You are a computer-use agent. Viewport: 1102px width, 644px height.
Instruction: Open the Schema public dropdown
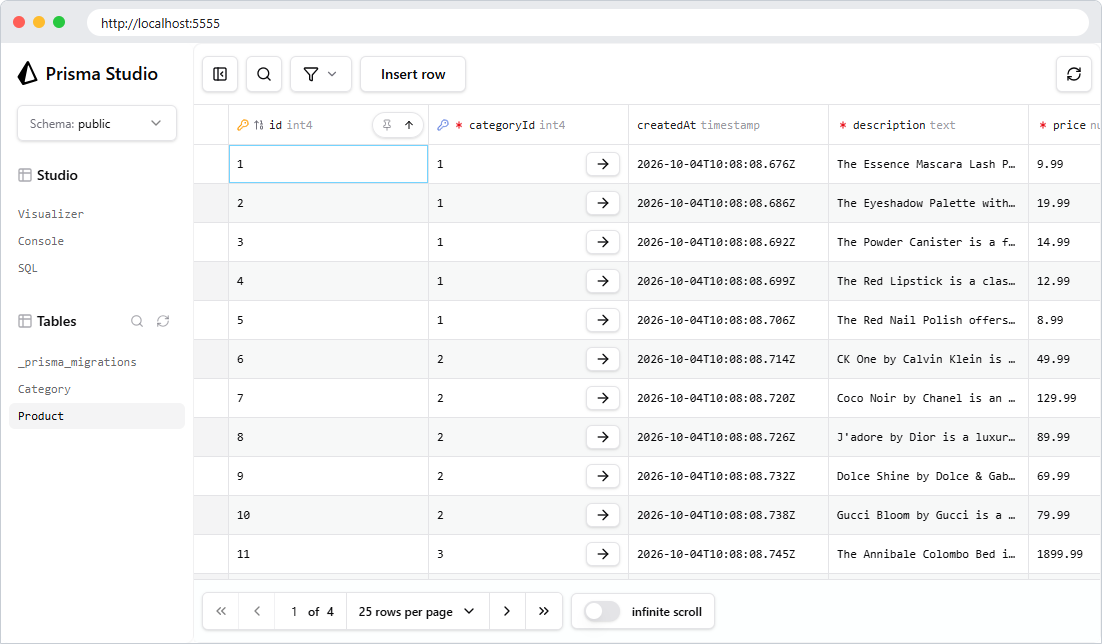coord(97,124)
